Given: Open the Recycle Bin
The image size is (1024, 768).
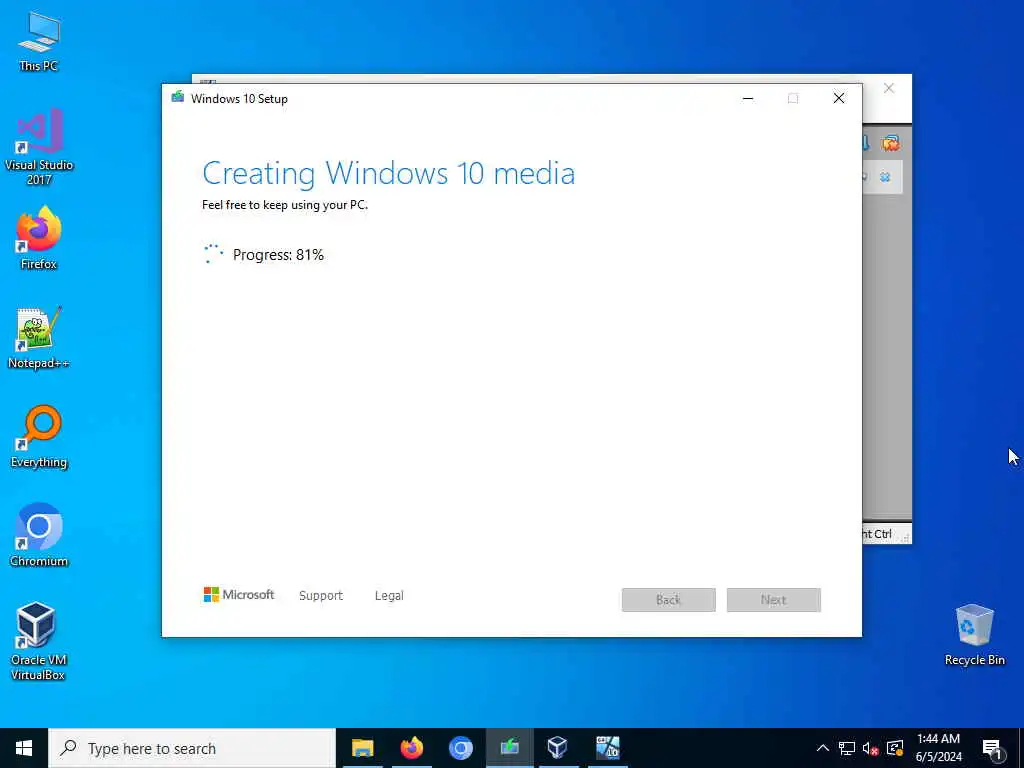Looking at the screenshot, I should (974, 634).
